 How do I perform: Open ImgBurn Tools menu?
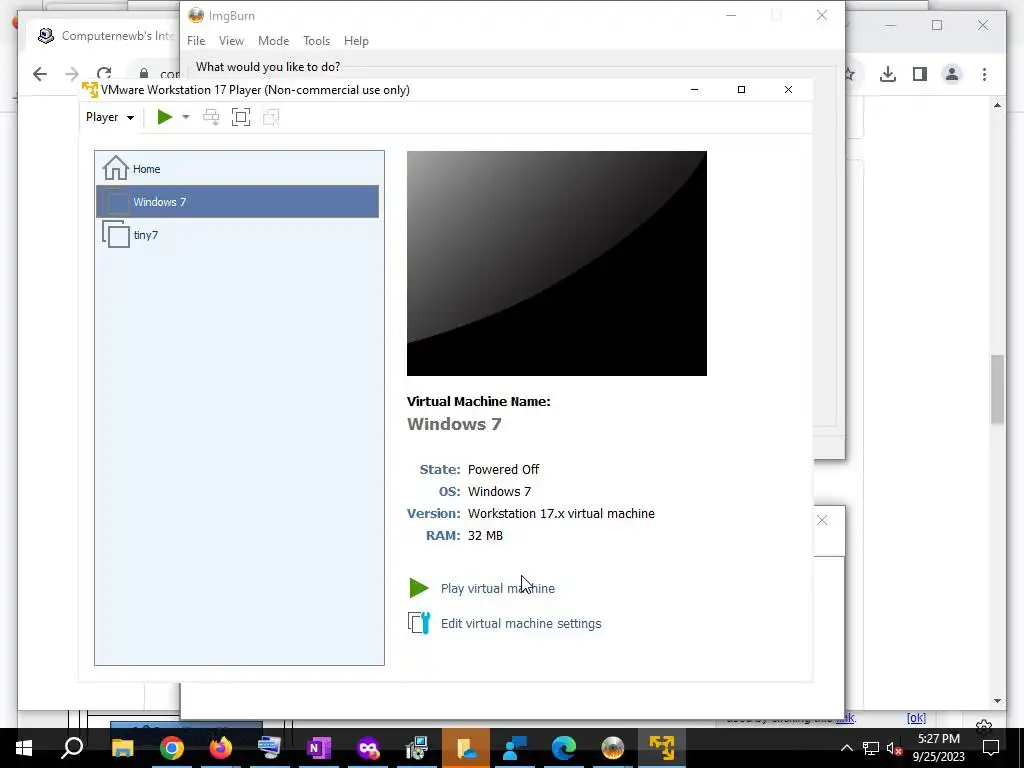tap(317, 40)
